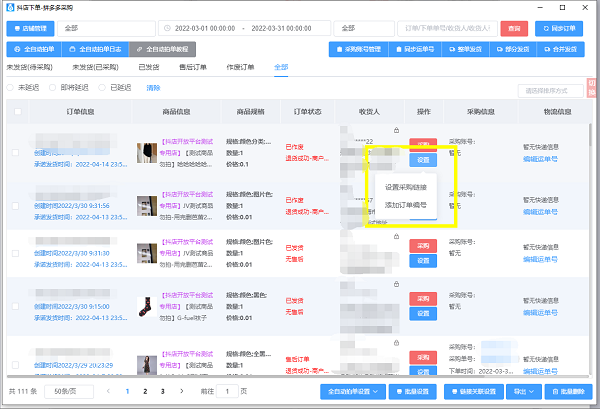Select 即将延迟 radio button
The height and width of the screenshot is (409, 600).
(x=52, y=88)
